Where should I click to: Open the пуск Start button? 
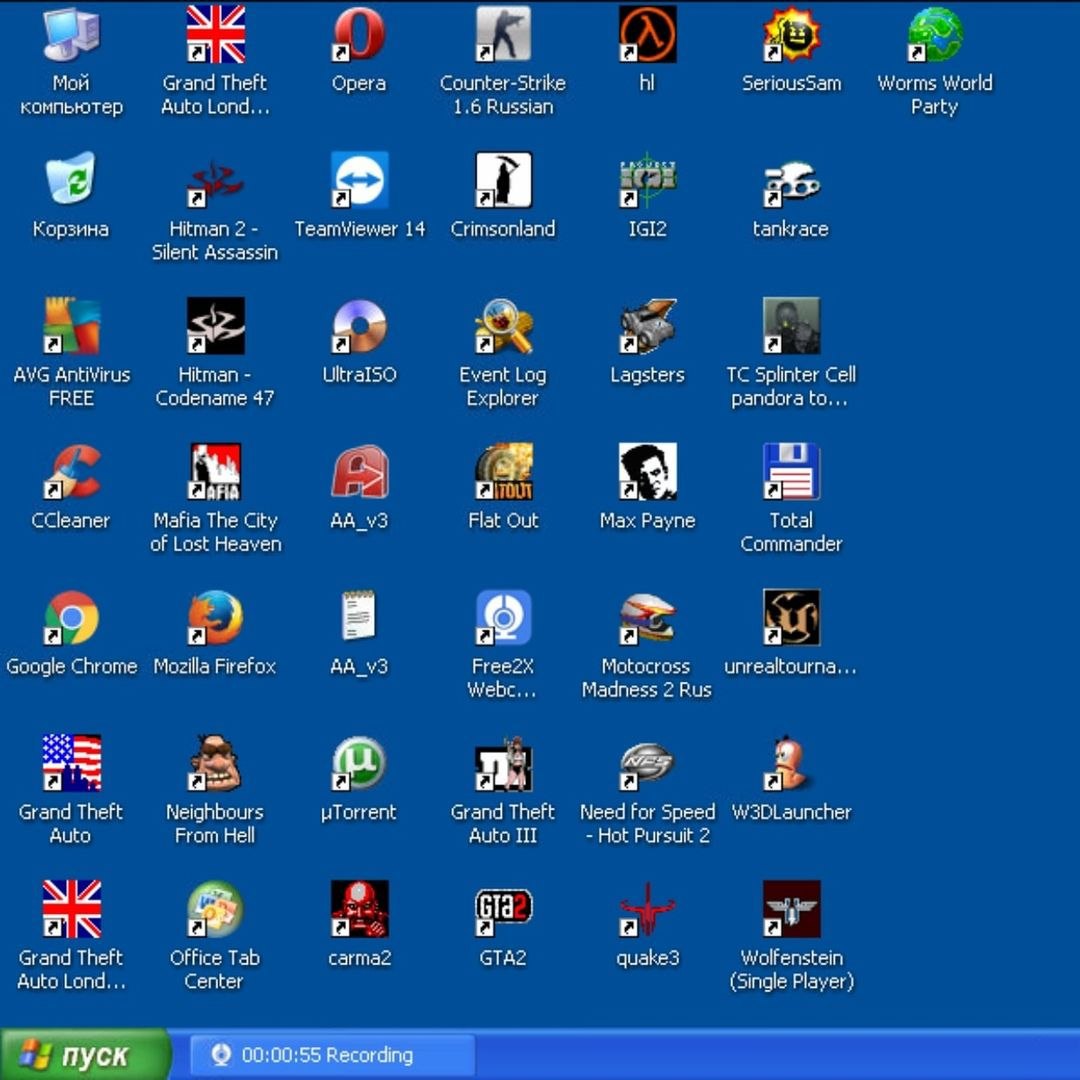pos(84,1055)
